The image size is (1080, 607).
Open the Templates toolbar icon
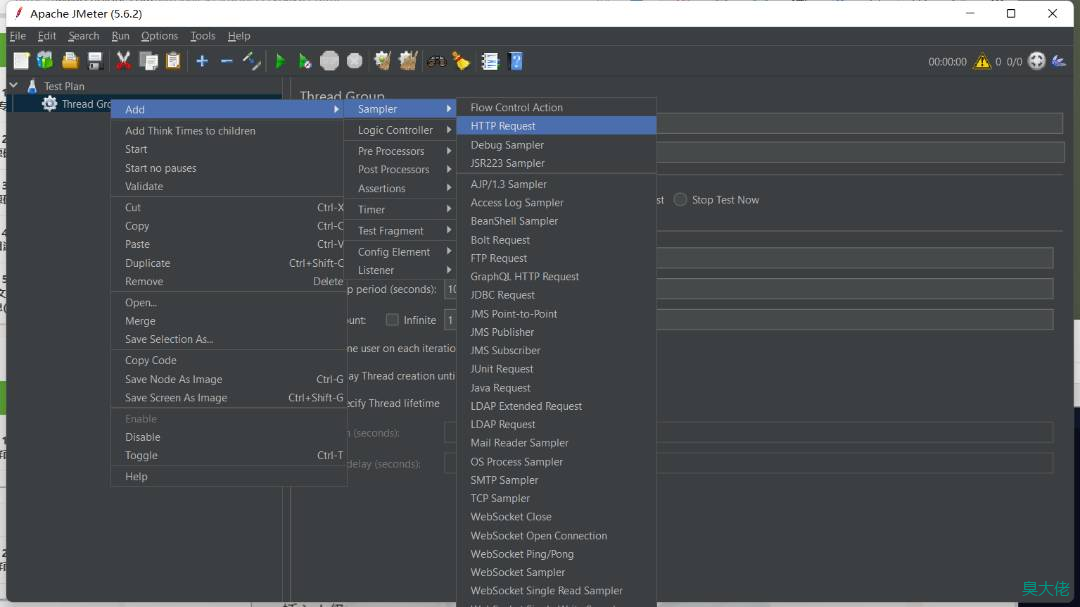(45, 61)
